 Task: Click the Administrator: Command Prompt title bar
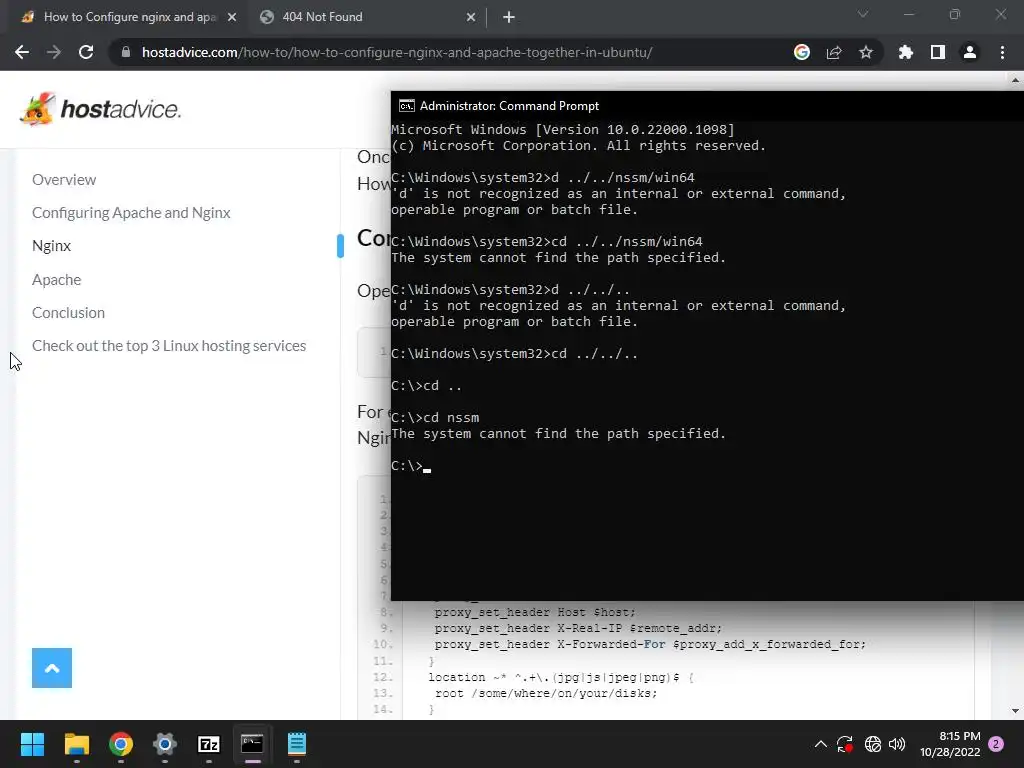[x=707, y=106]
